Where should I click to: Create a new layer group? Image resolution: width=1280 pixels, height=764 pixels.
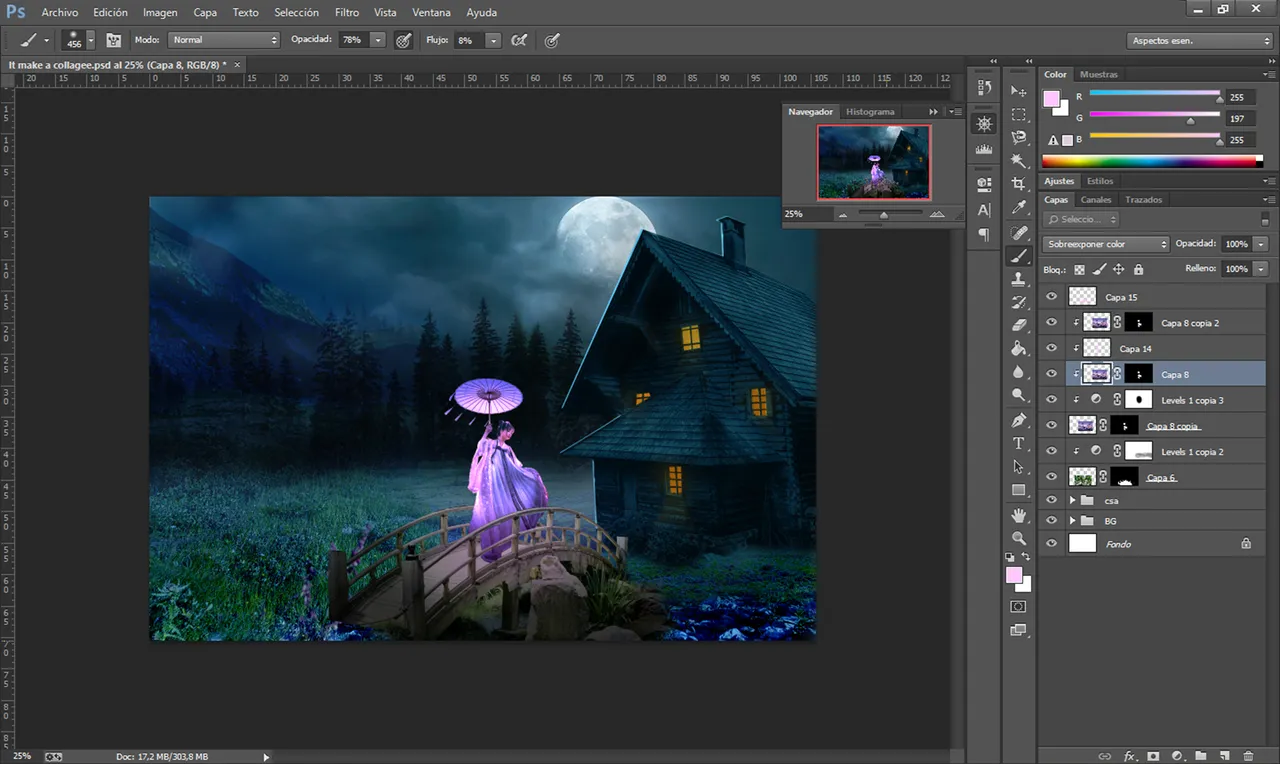point(1201,756)
